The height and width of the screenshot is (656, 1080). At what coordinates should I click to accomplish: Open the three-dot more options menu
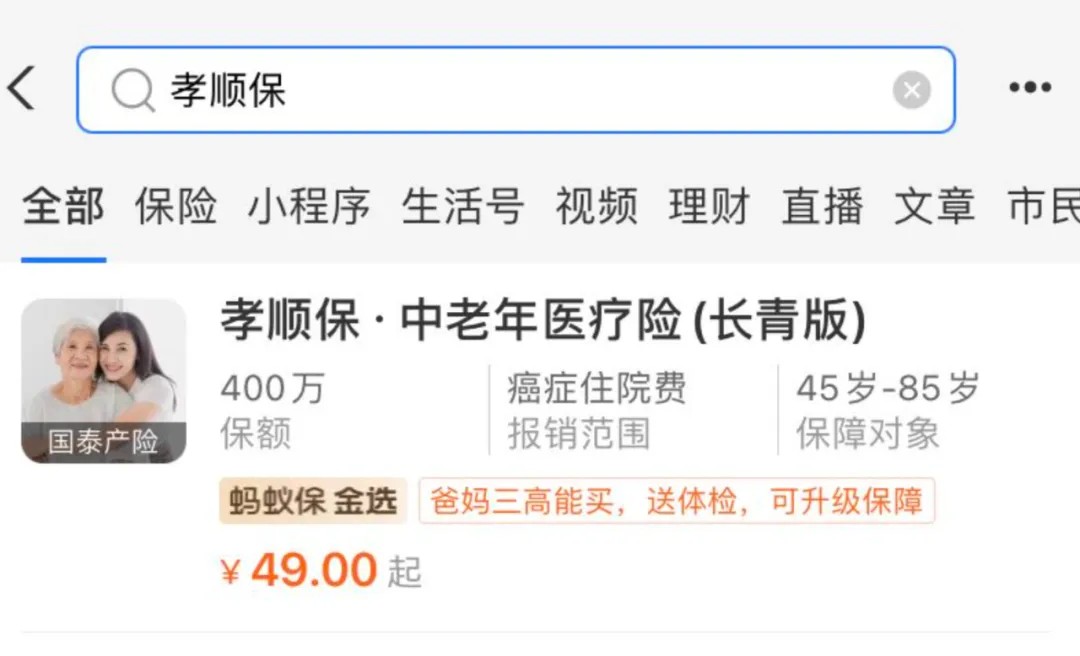(x=1030, y=88)
